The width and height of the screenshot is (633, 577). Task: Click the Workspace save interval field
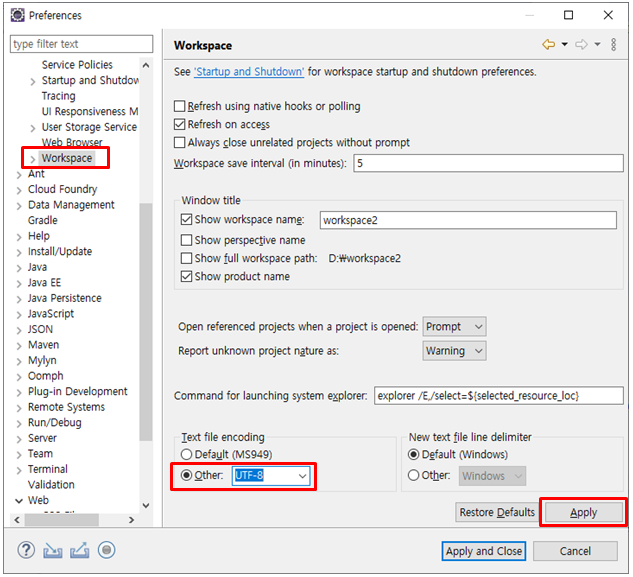[488, 163]
